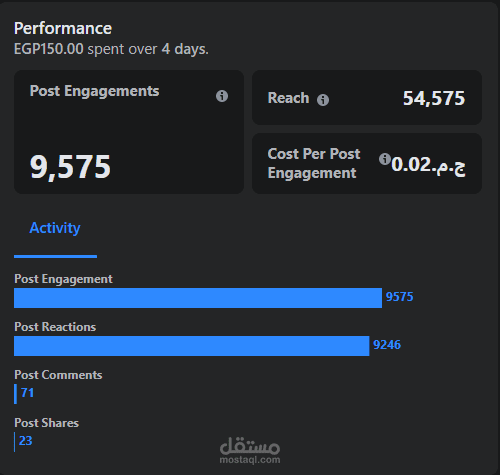The height and width of the screenshot is (475, 500).
Task: Open the Activity tab
Action: (x=55, y=228)
